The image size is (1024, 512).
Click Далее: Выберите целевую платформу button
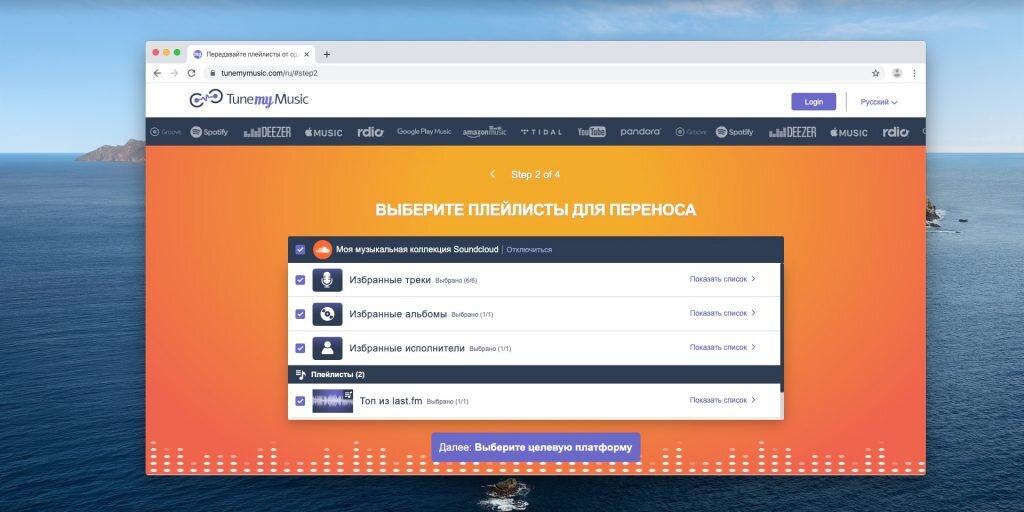pos(536,447)
